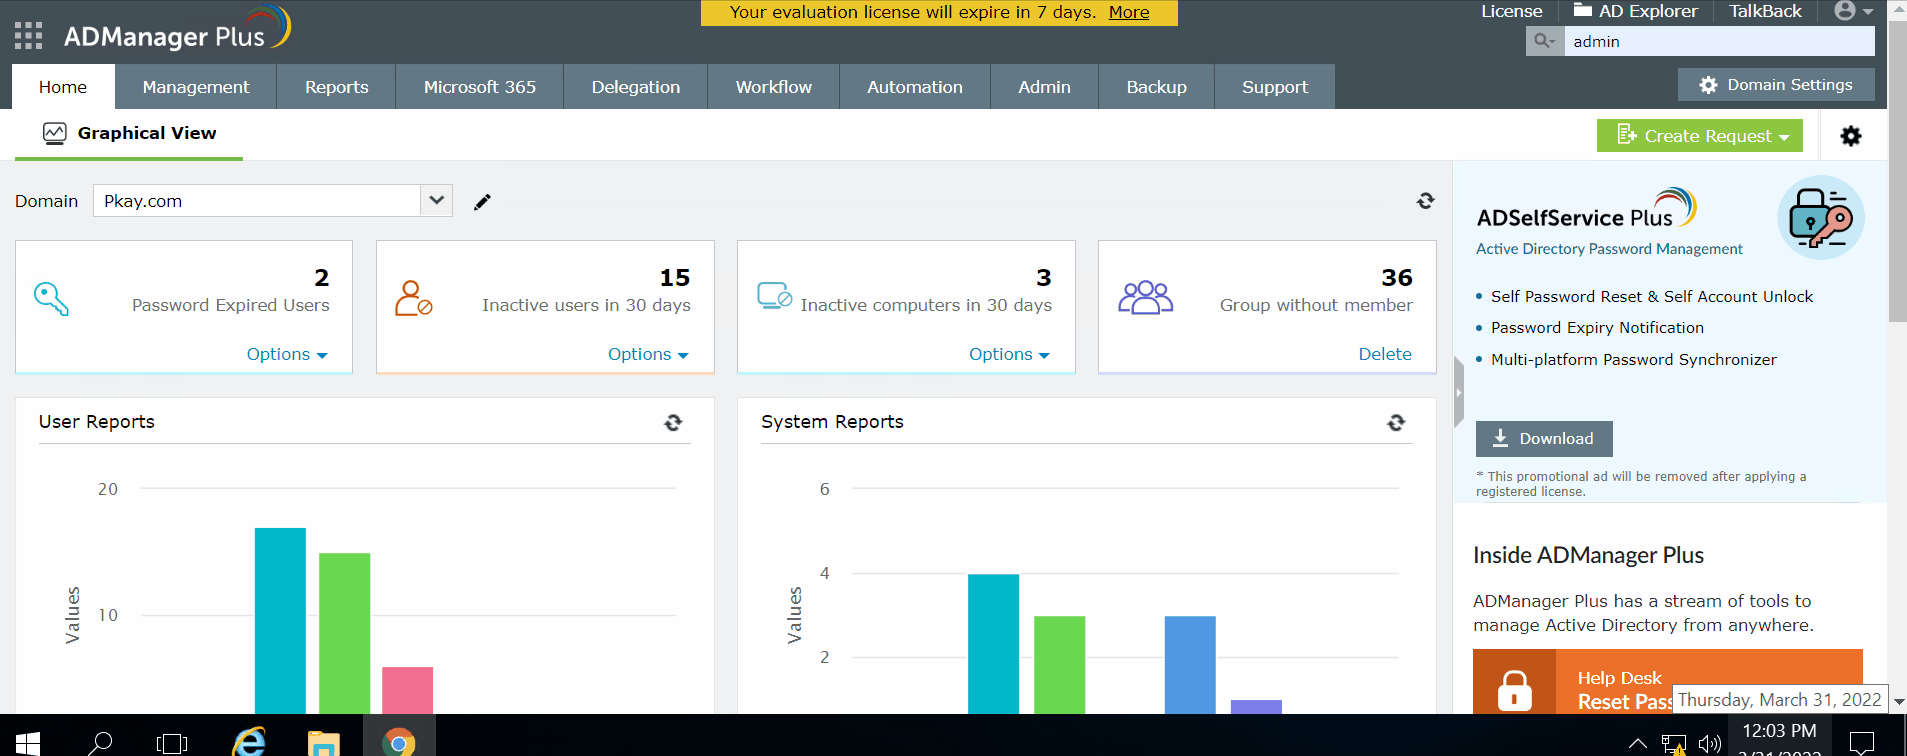Viewport: 1907px width, 756px height.
Task: Open the Support tab
Action: click(x=1275, y=87)
